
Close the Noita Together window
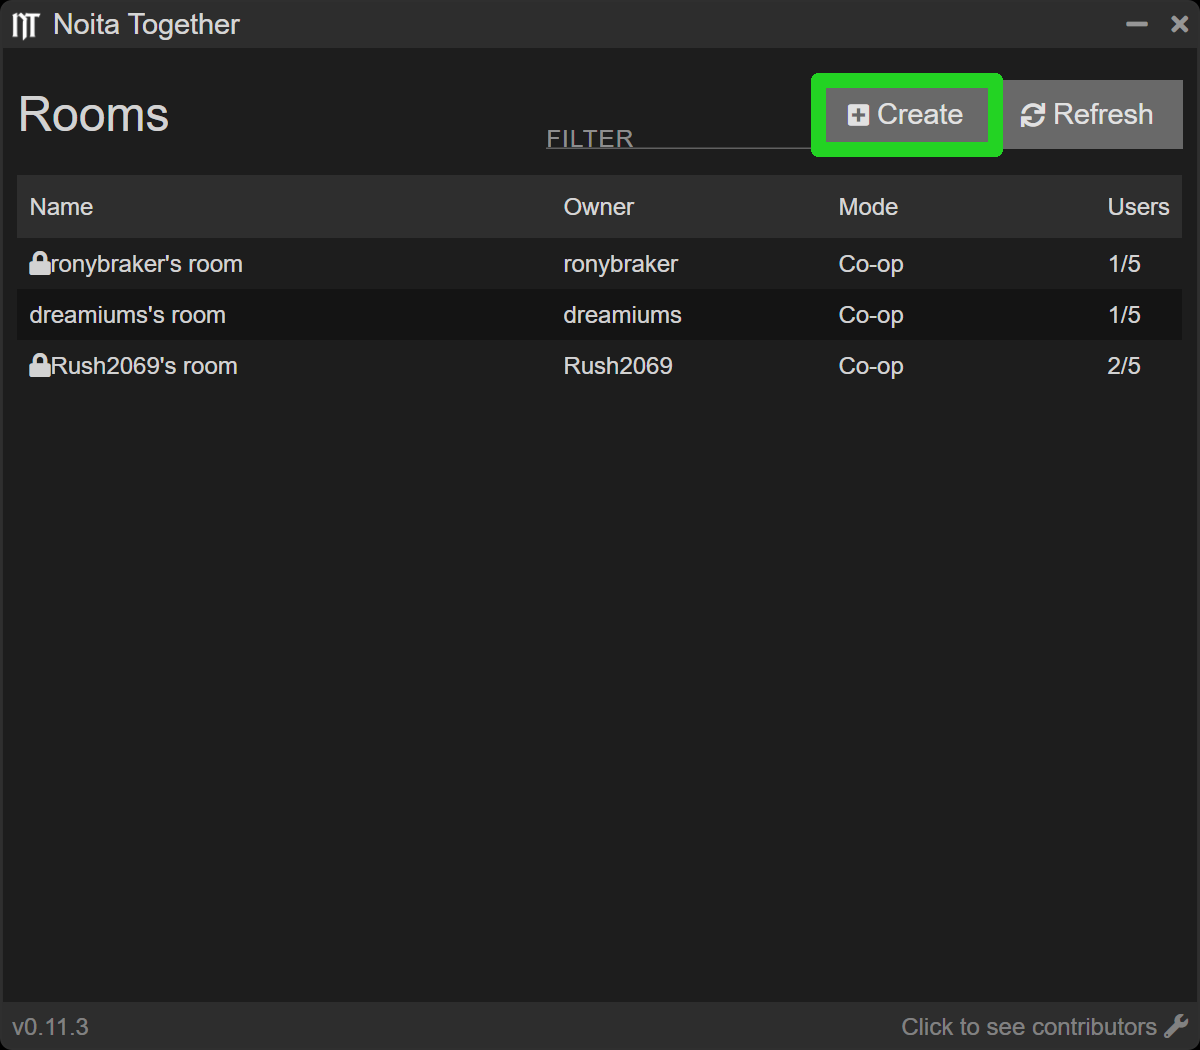tap(1179, 24)
